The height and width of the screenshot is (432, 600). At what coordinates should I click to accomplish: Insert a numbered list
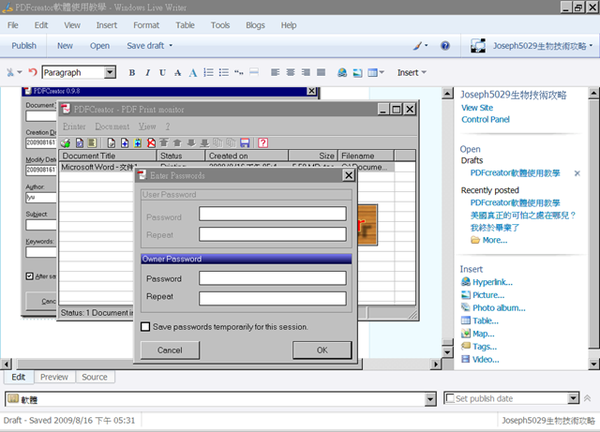coord(209,72)
